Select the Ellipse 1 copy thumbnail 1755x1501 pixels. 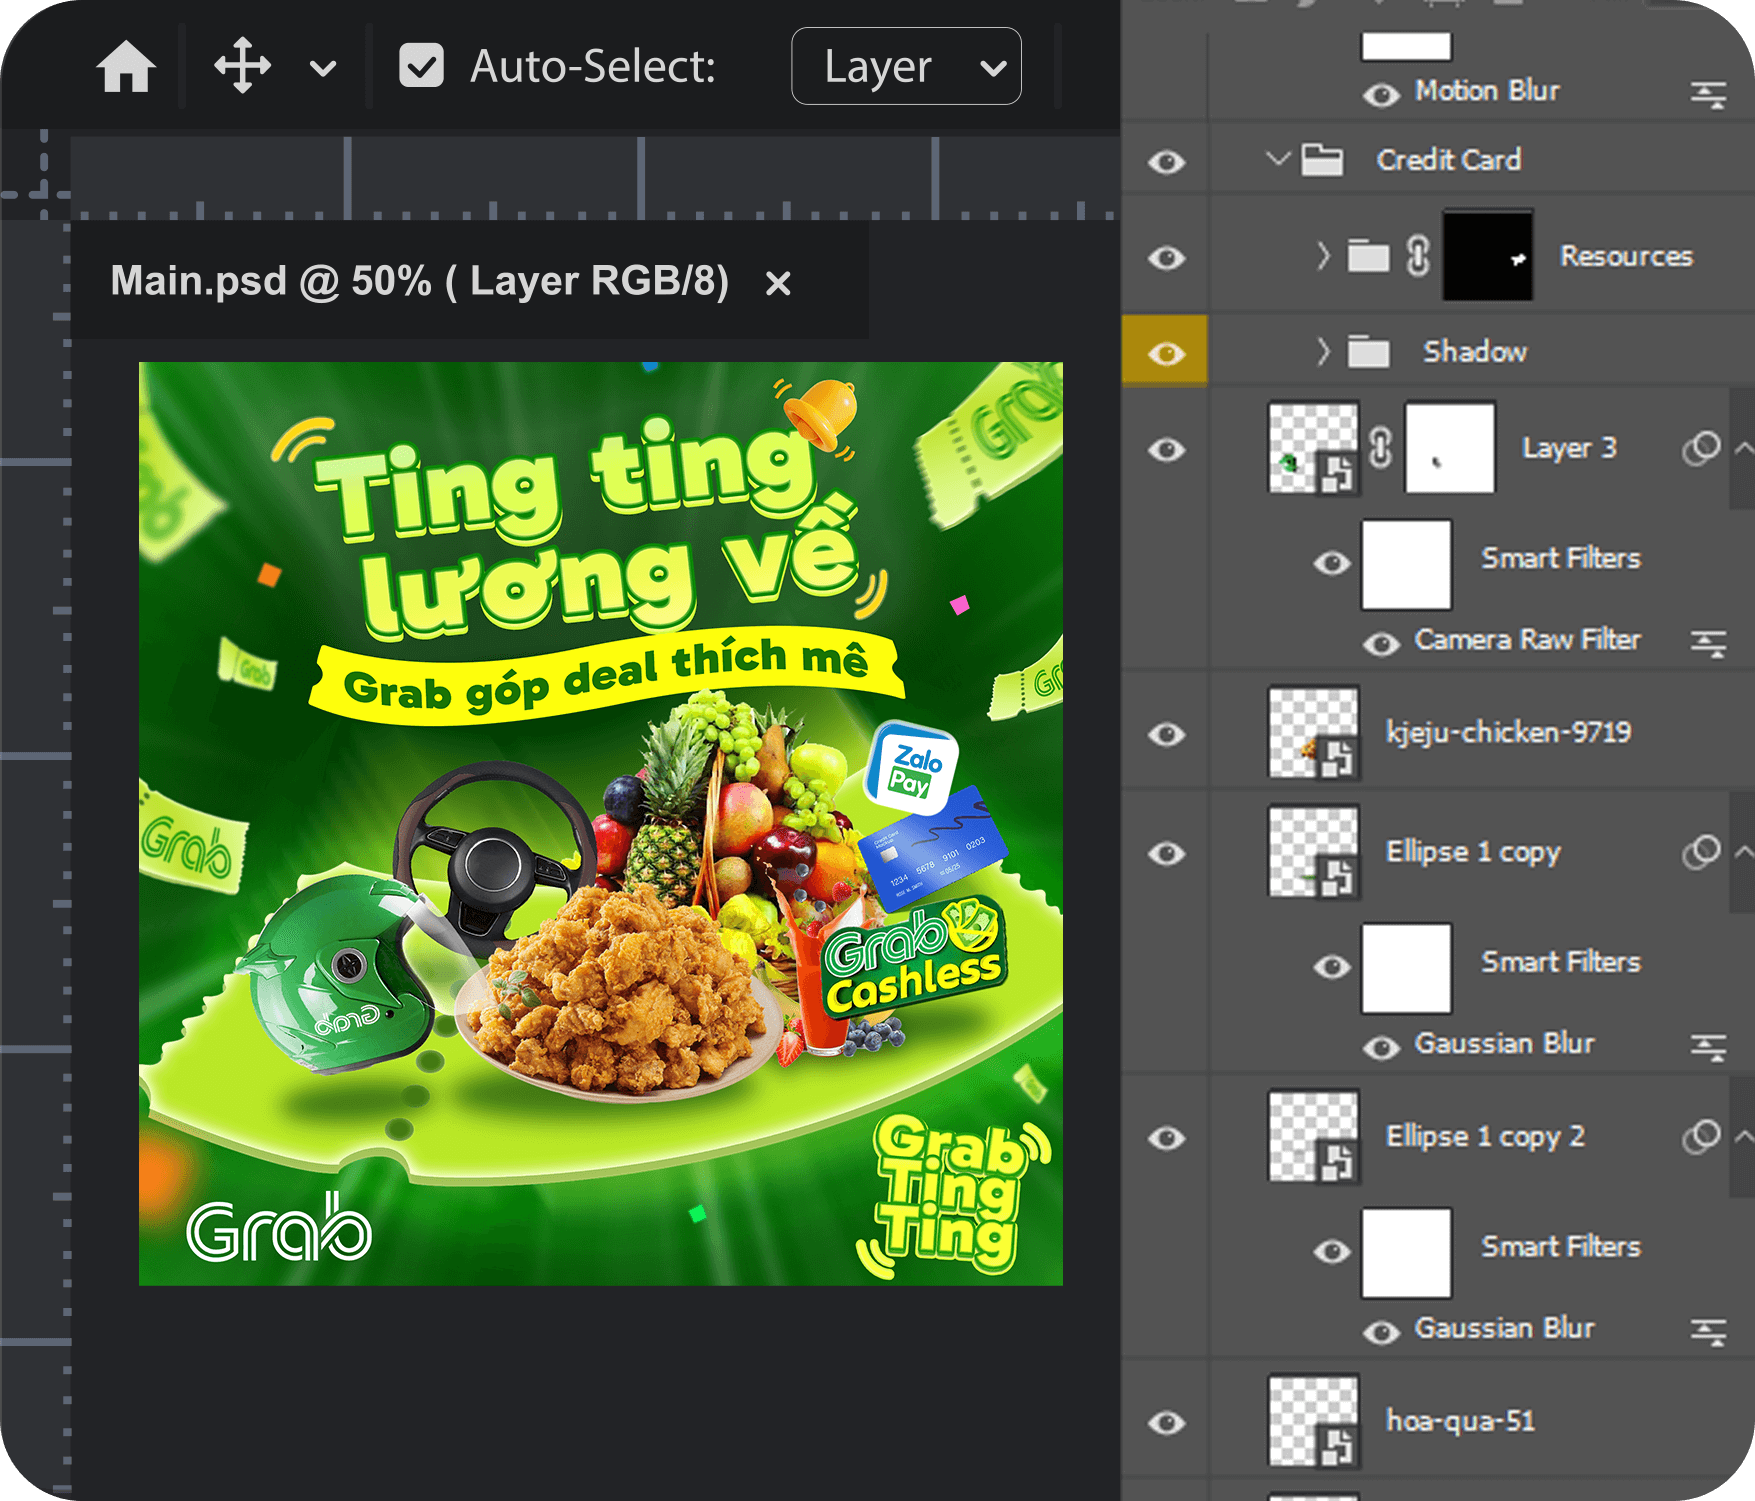[1313, 852]
